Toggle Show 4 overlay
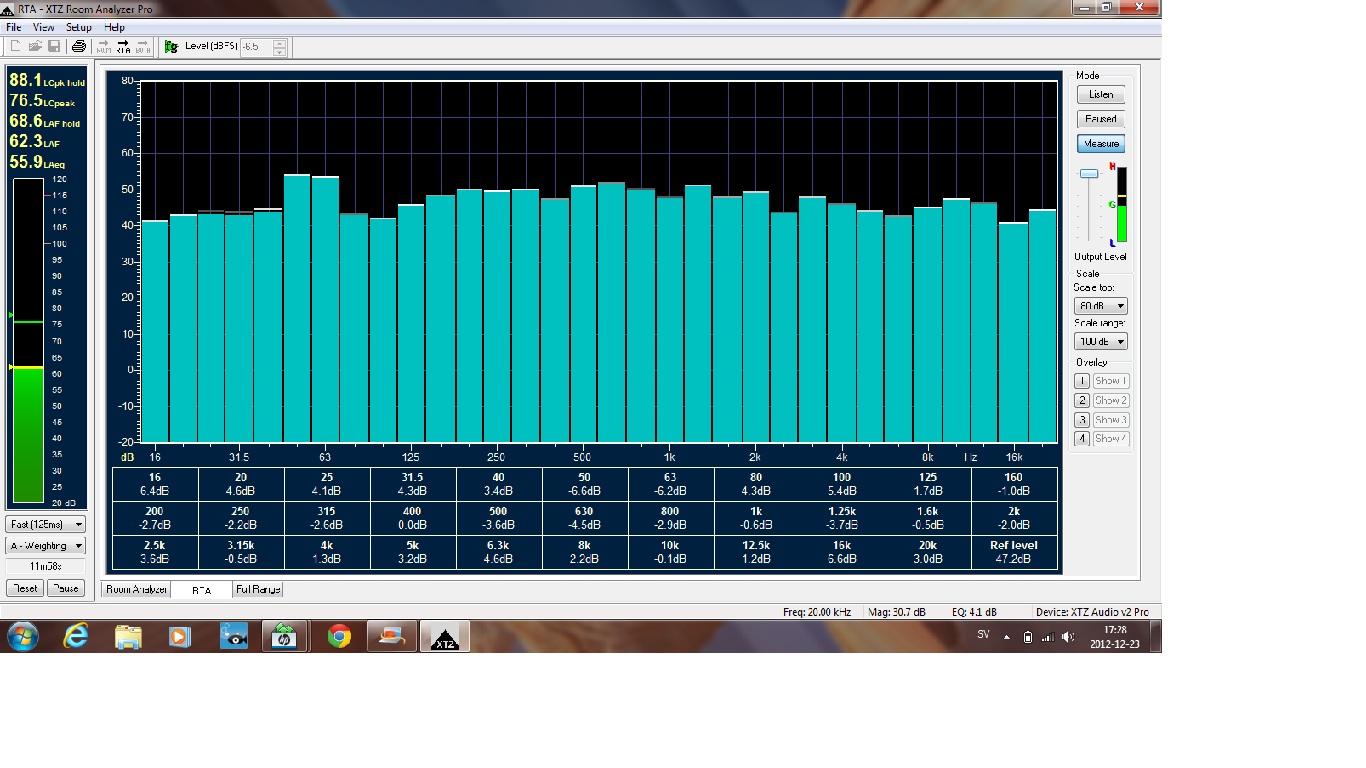The height and width of the screenshot is (768, 1366). 1110,439
